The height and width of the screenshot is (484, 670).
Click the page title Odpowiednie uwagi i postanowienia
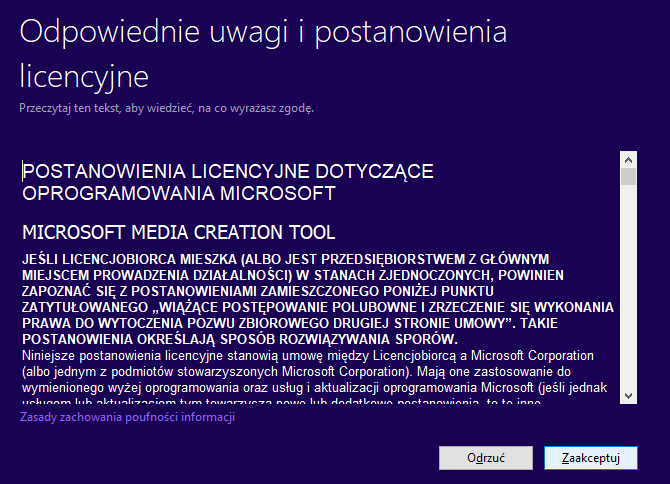[263, 32]
